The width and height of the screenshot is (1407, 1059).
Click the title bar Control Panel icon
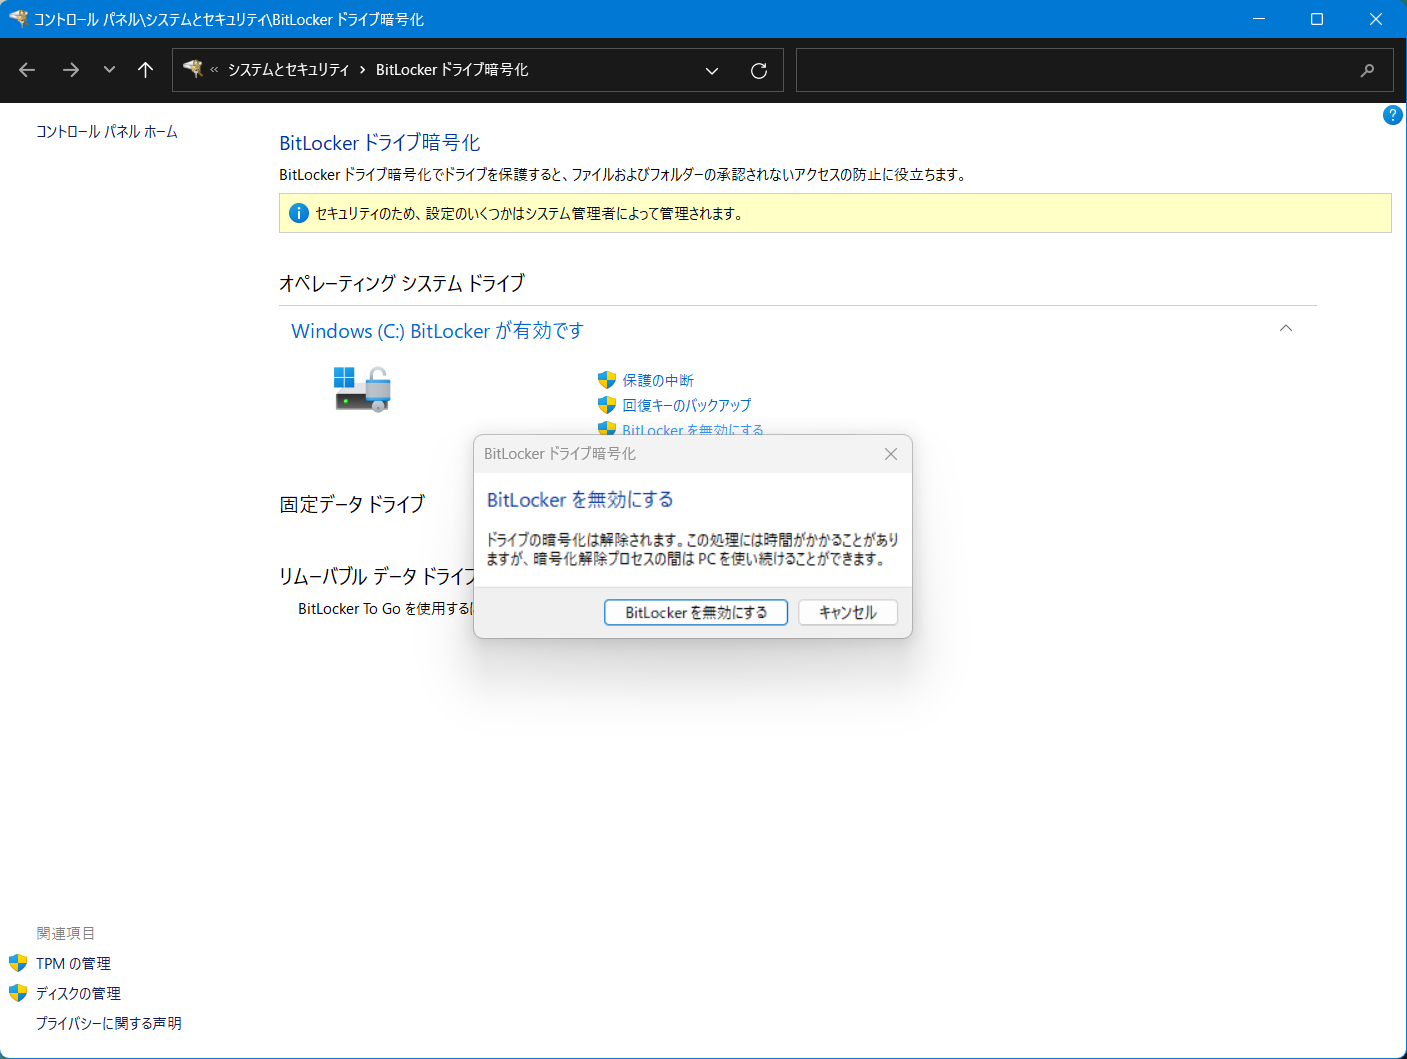18,18
